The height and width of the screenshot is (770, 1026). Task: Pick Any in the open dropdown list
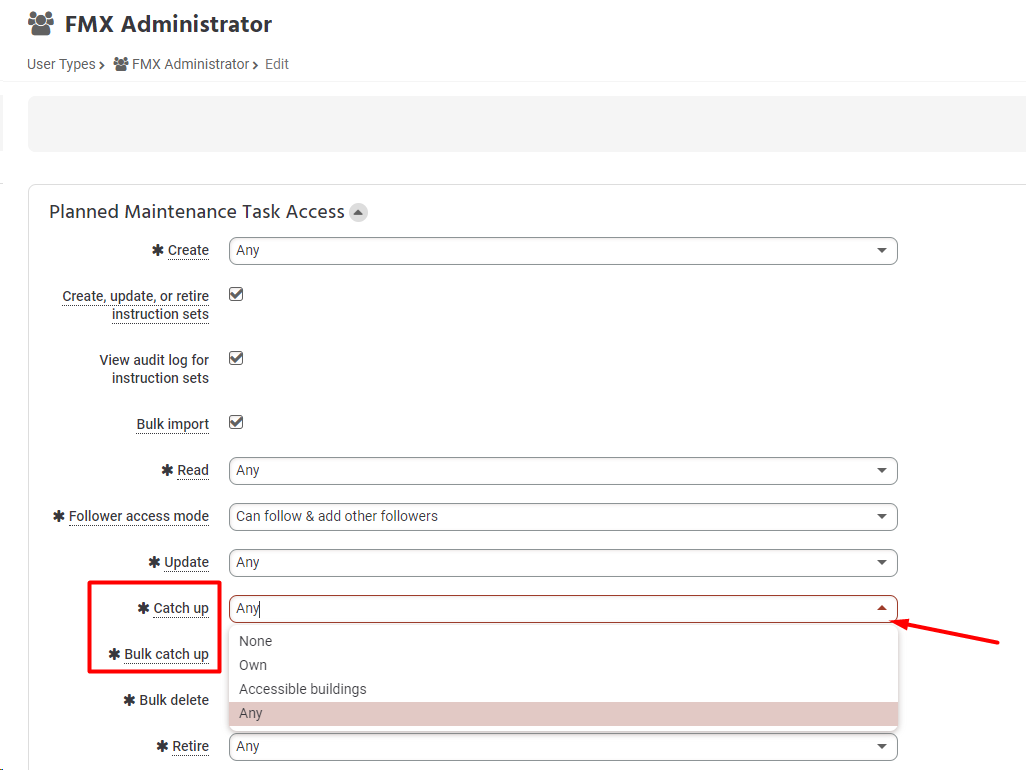click(x=251, y=713)
